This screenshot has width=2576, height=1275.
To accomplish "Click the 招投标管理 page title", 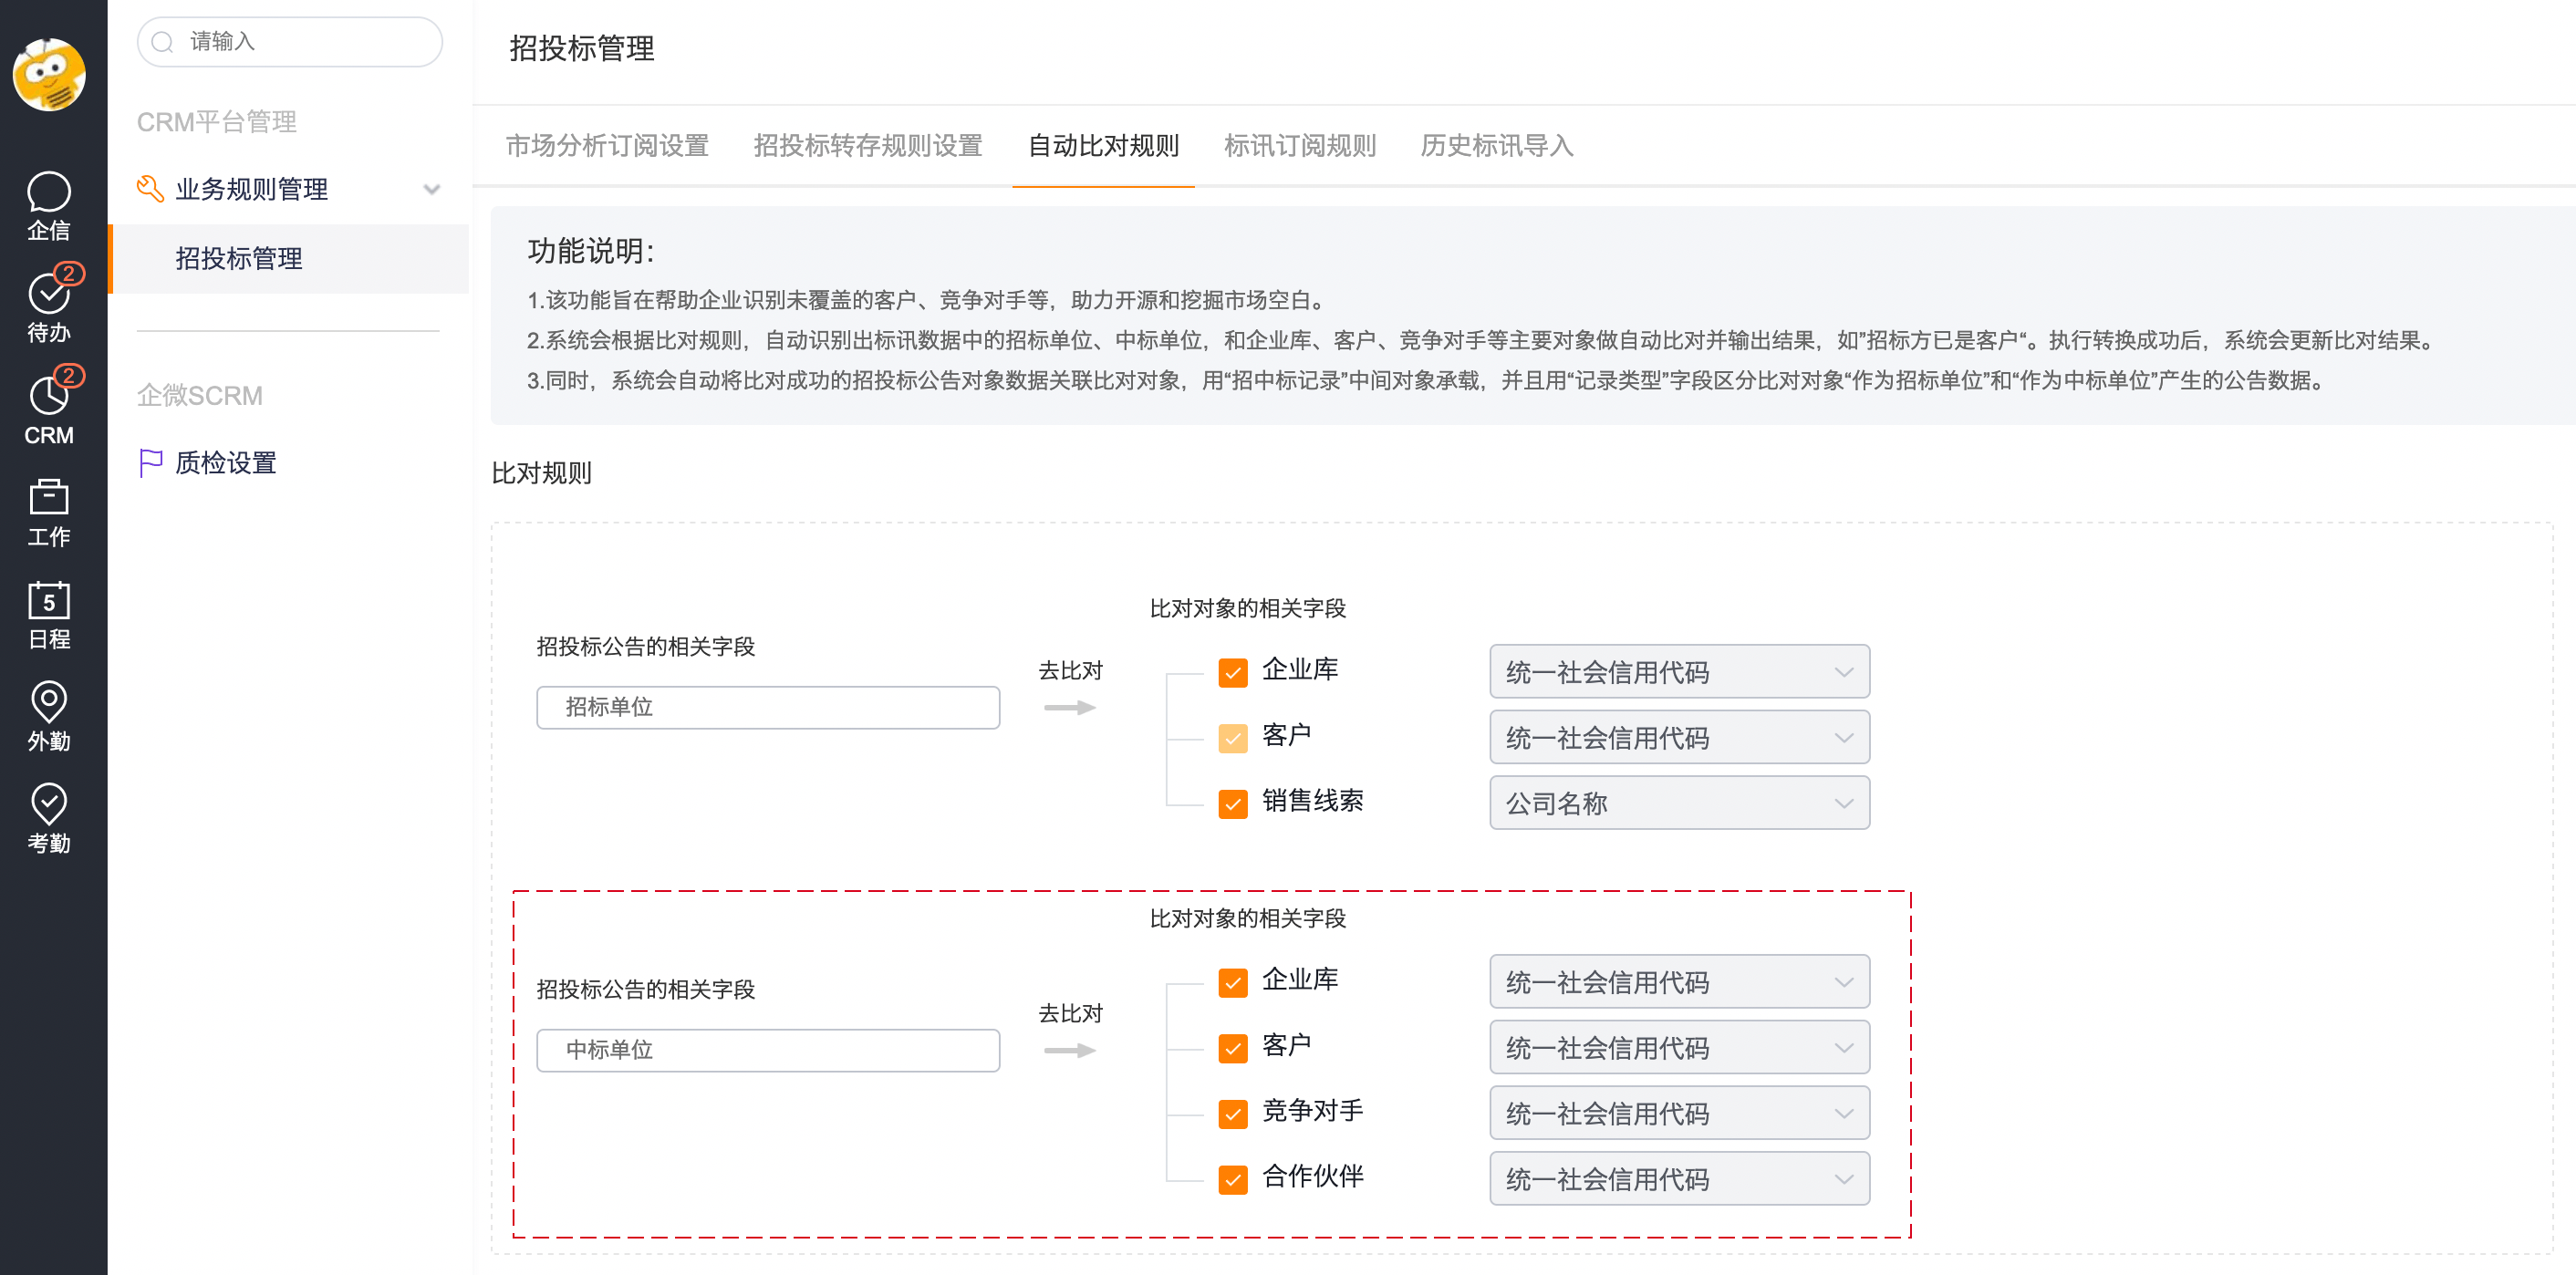I will (582, 48).
